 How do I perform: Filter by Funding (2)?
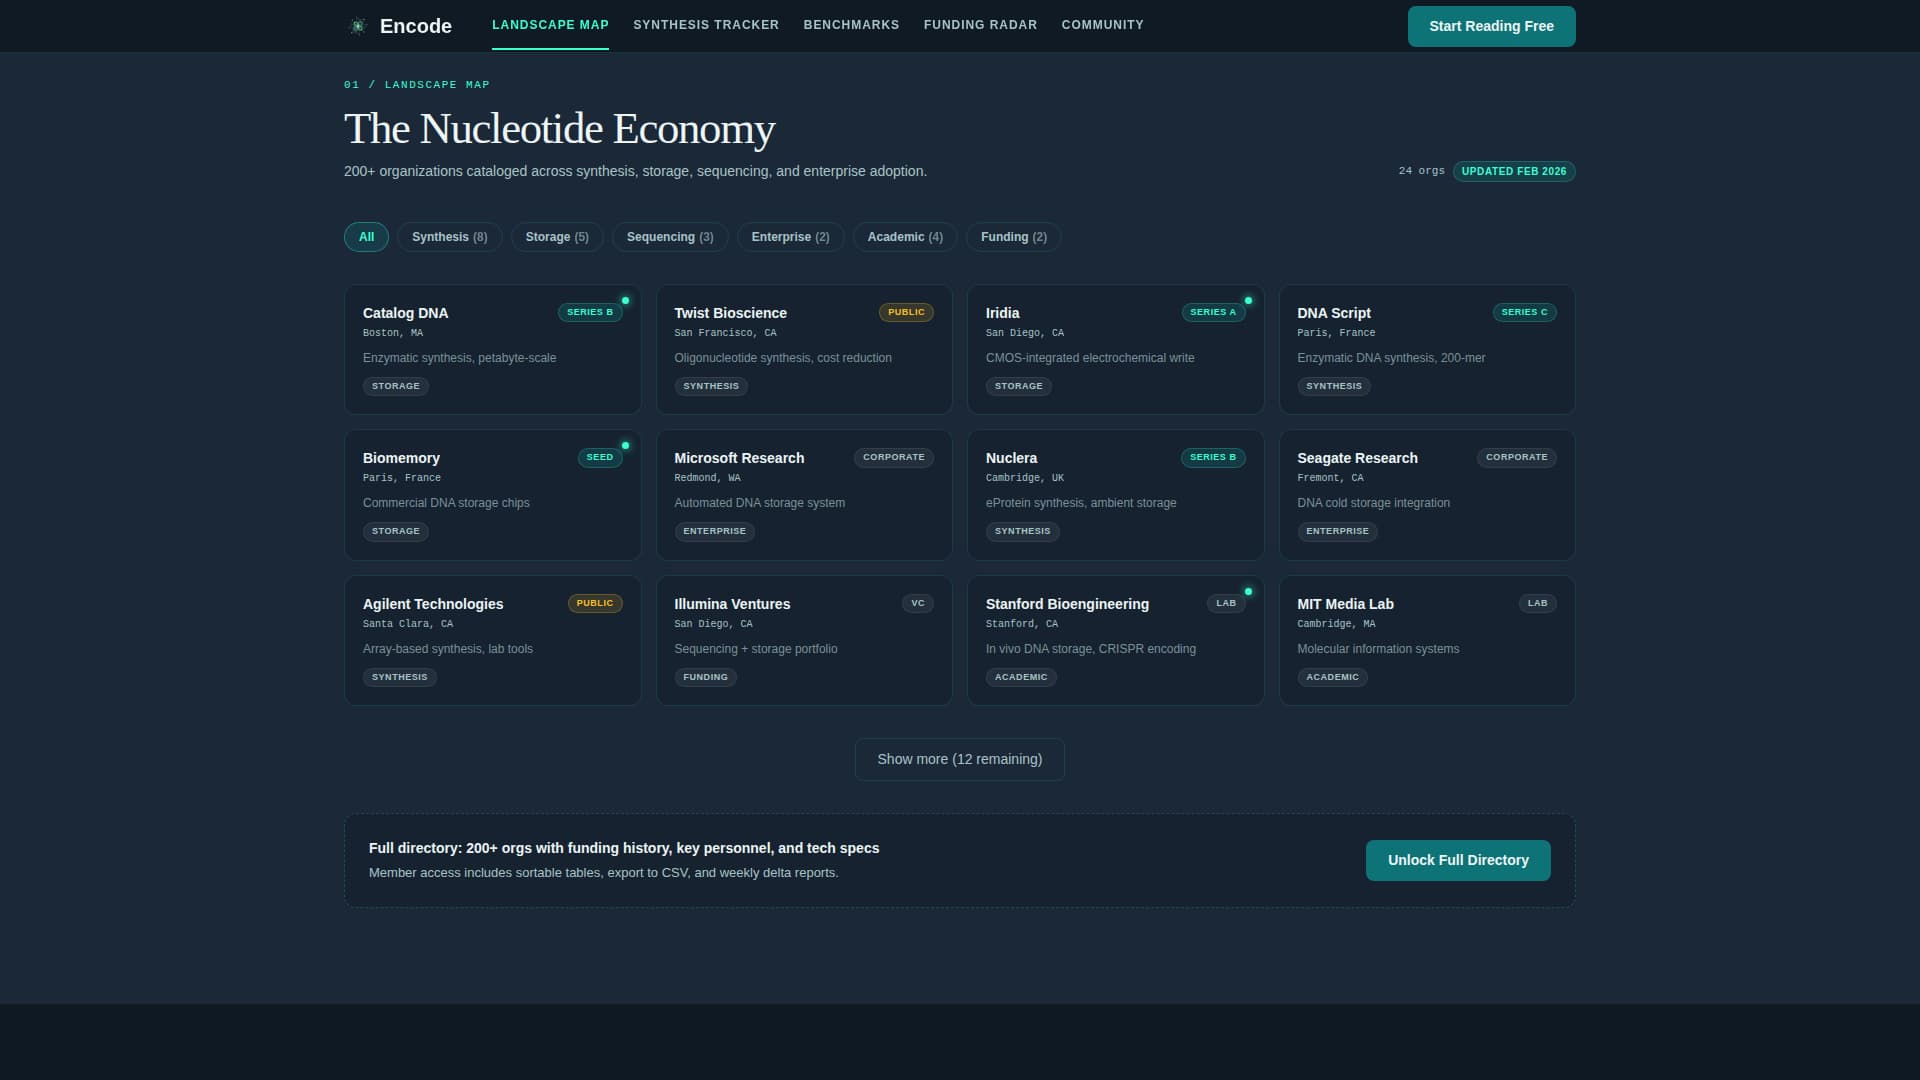pos(1013,237)
